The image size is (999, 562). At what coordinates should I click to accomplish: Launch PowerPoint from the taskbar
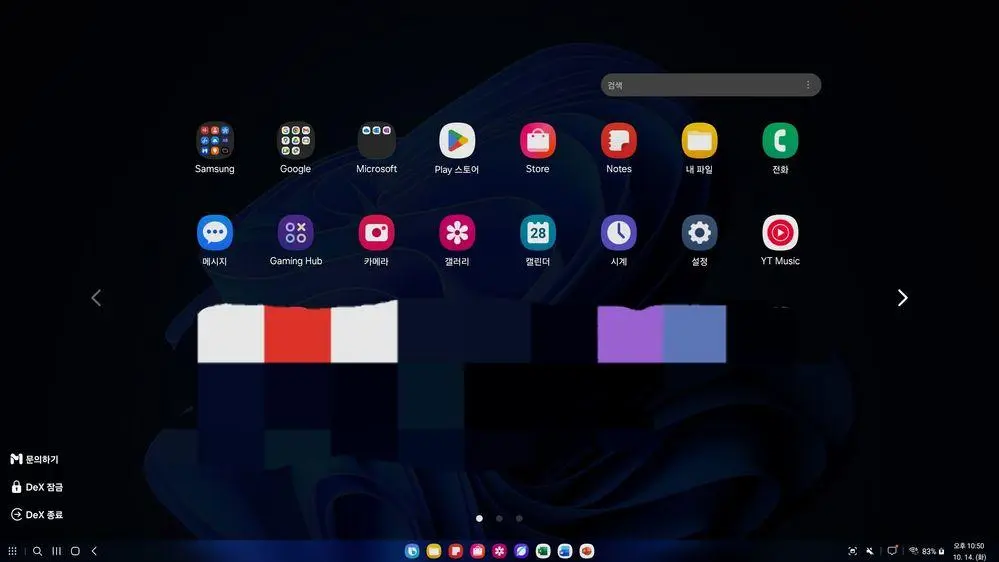coord(587,551)
